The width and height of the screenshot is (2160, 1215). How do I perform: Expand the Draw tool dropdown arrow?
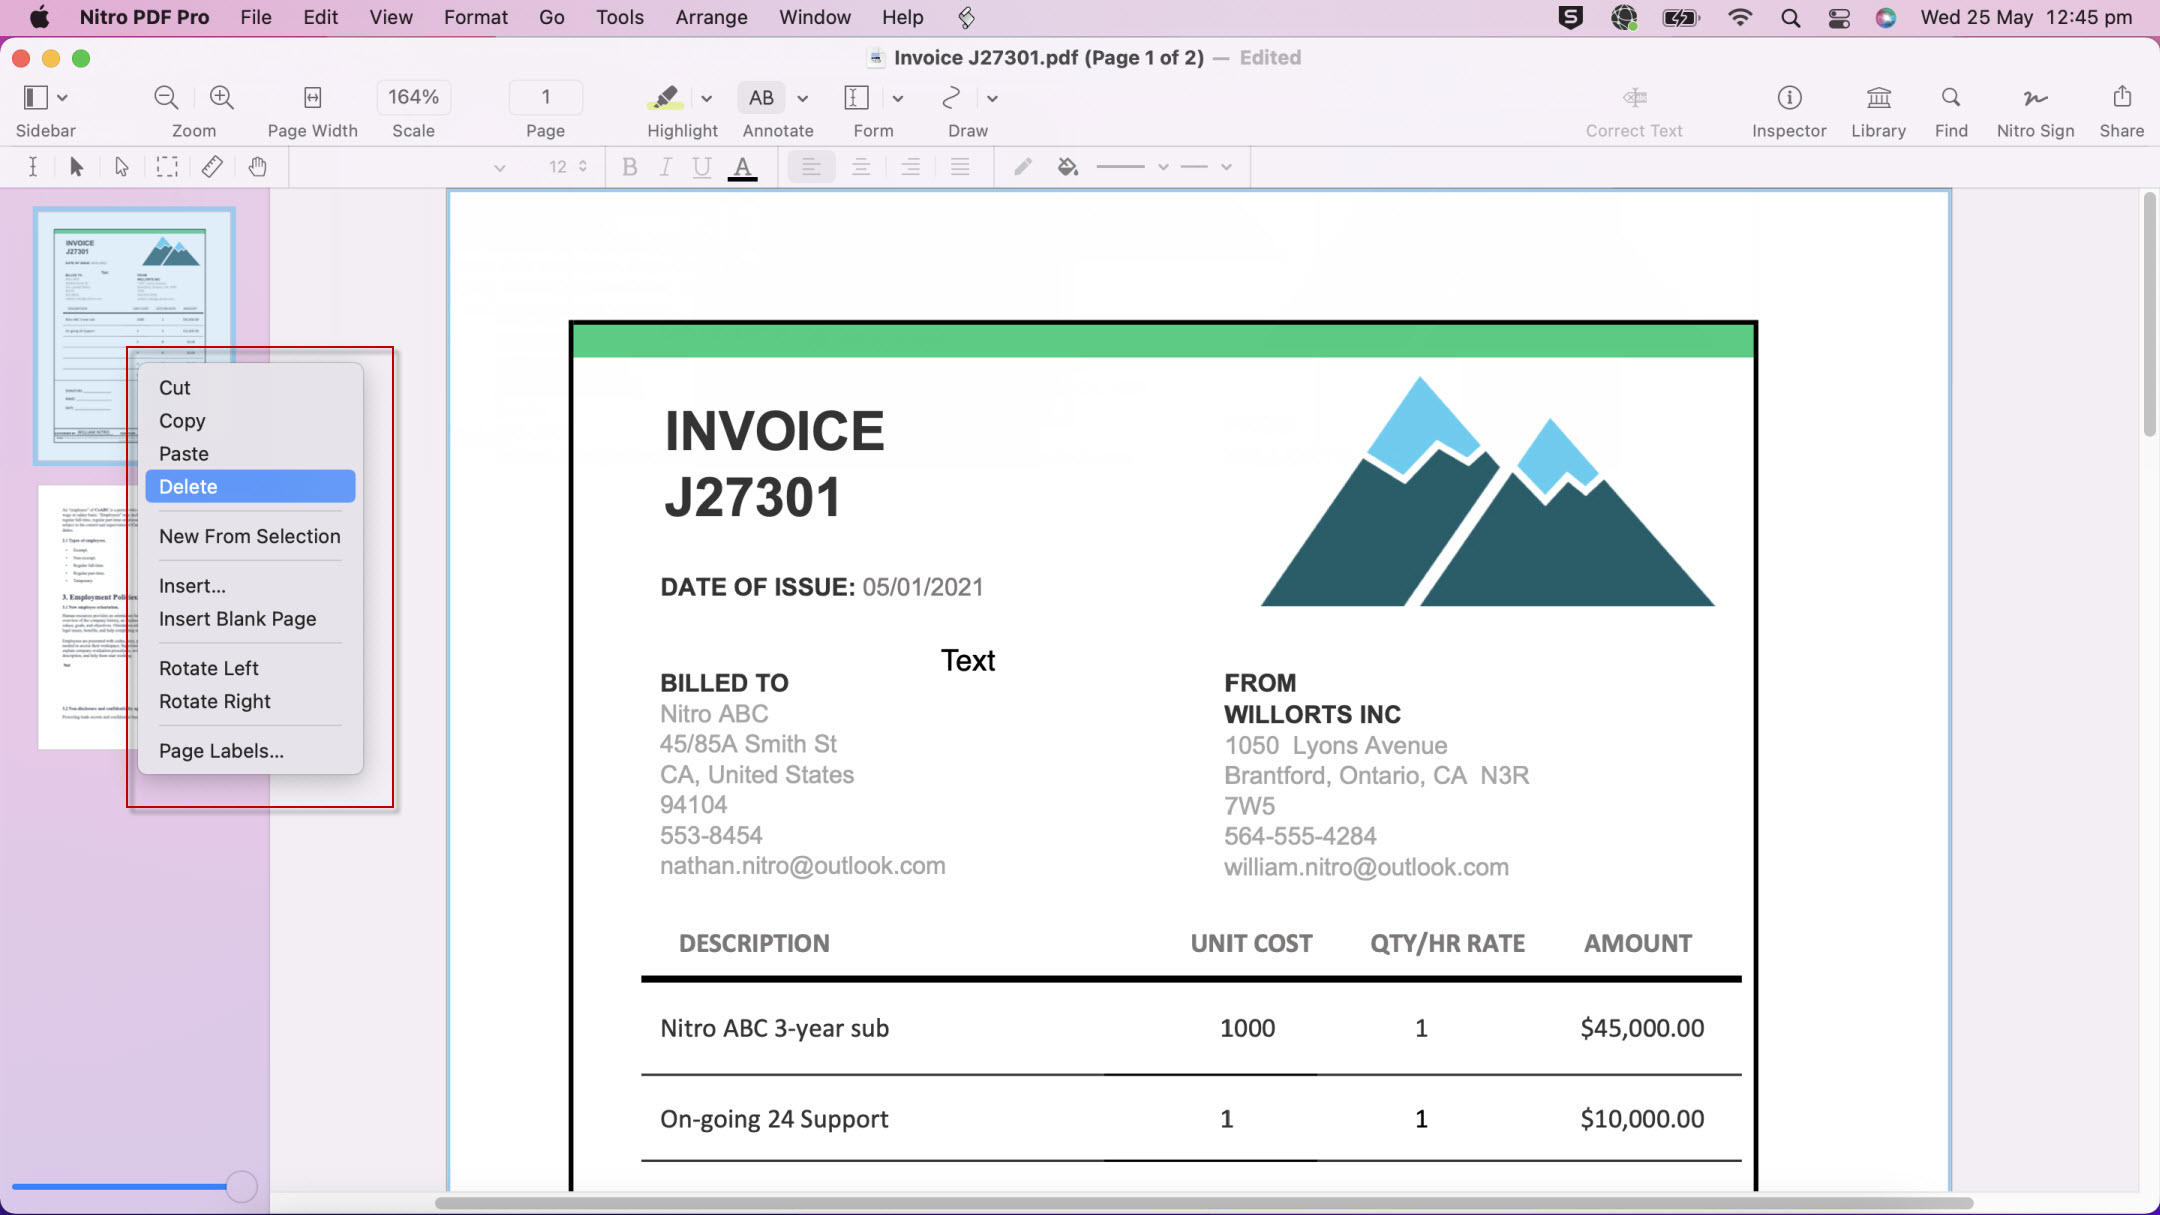[992, 98]
